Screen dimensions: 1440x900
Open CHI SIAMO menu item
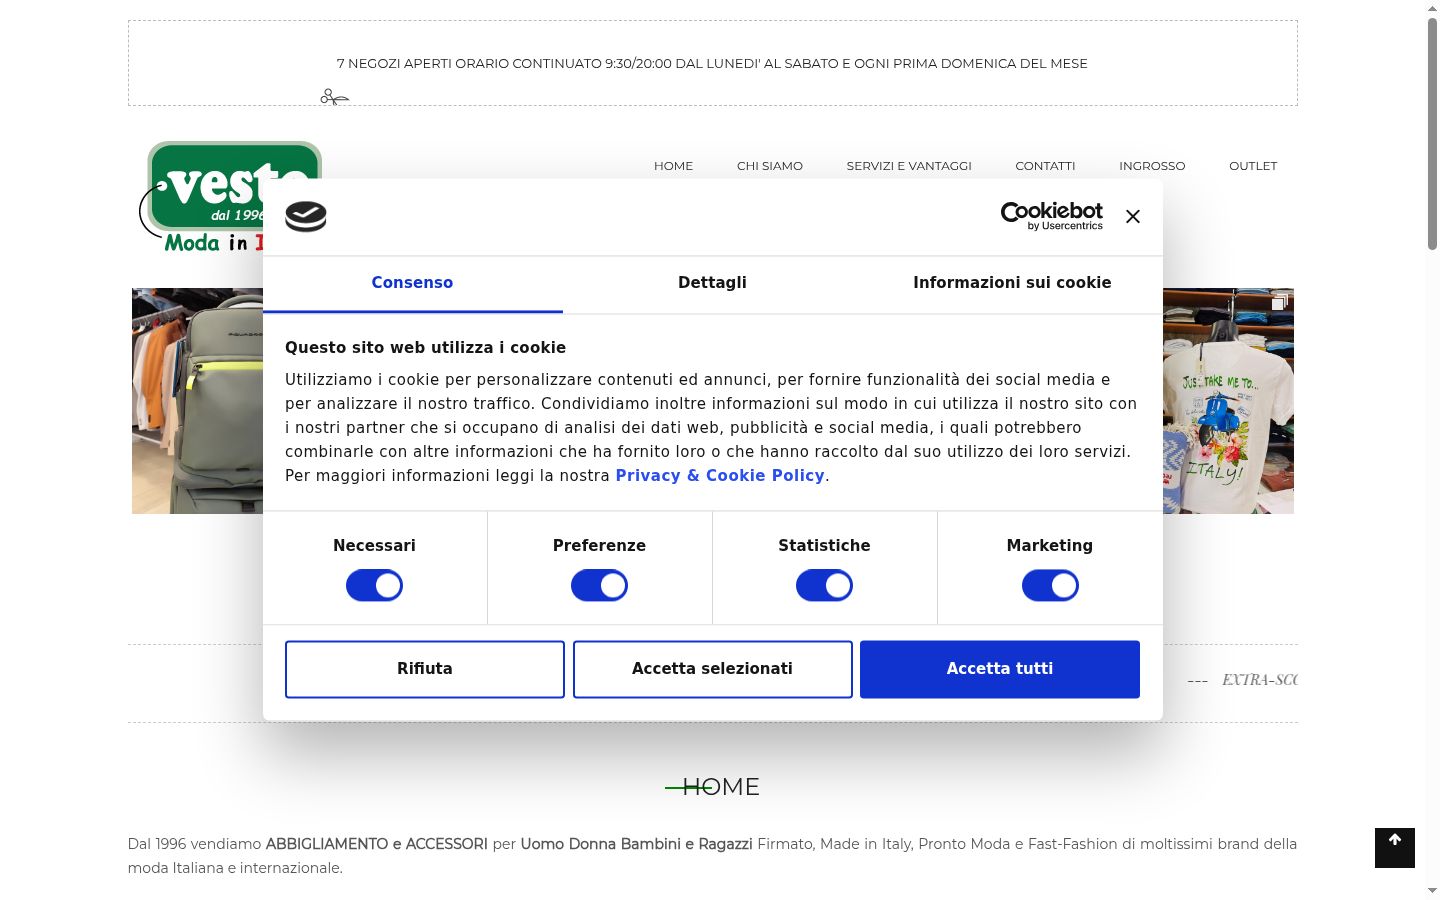(x=770, y=166)
